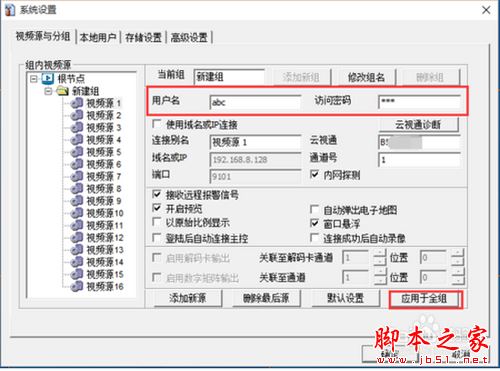The width and height of the screenshot is (500, 371).
Task: Open the 存储设置 tab
Action: (143, 37)
